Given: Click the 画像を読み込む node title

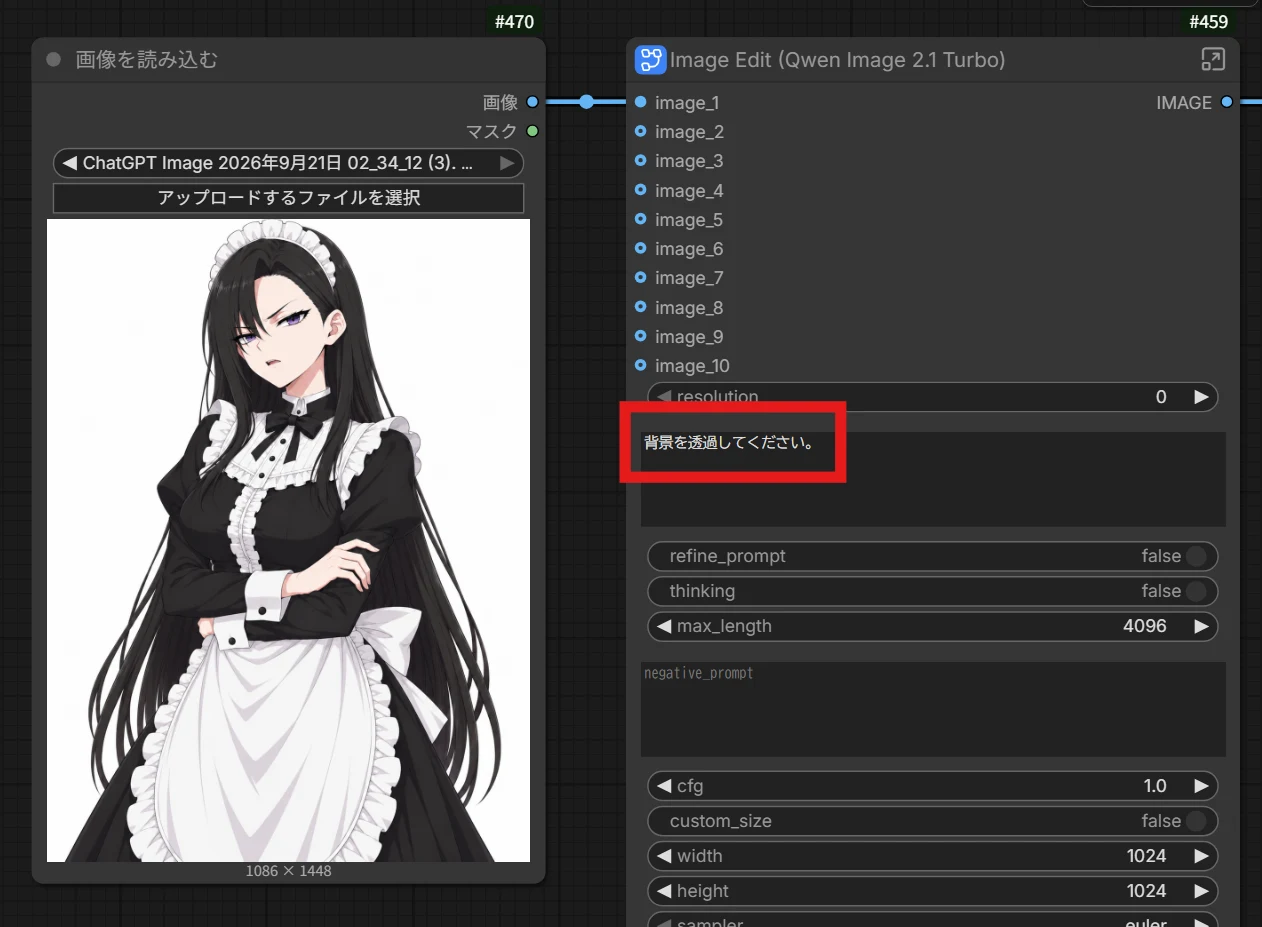Looking at the screenshot, I should click(147, 60).
